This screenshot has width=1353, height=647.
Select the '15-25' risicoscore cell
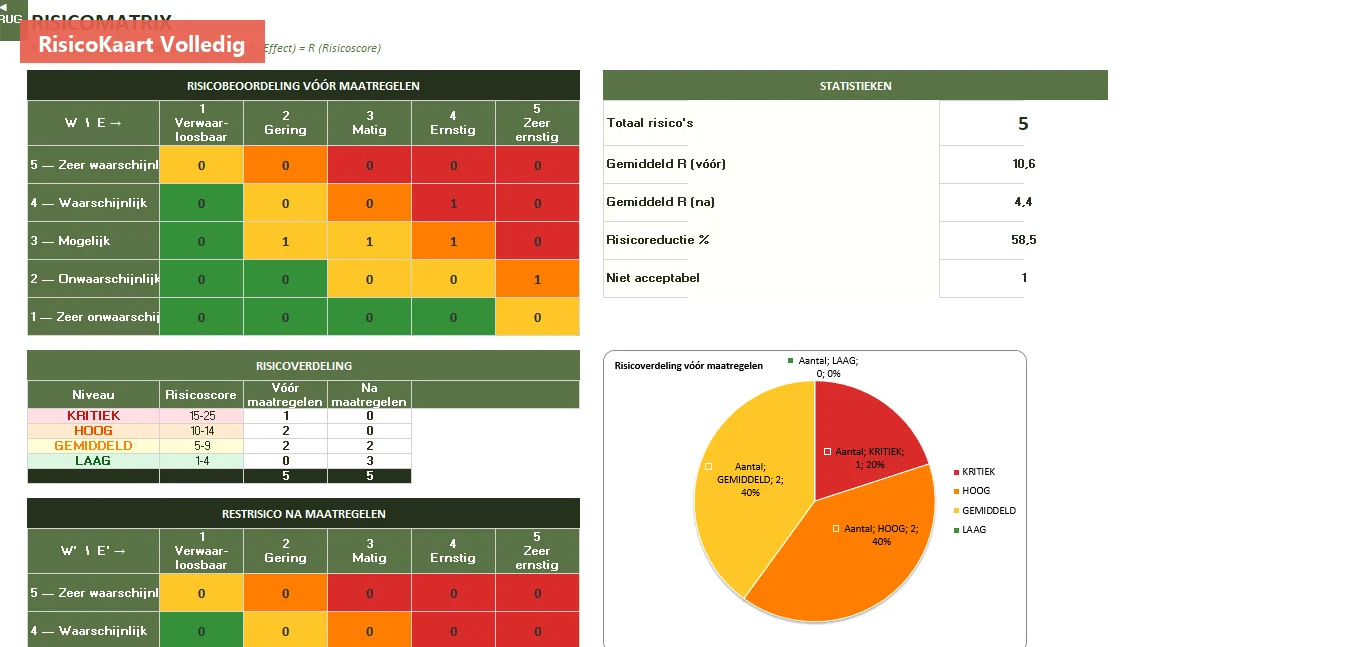(201, 416)
